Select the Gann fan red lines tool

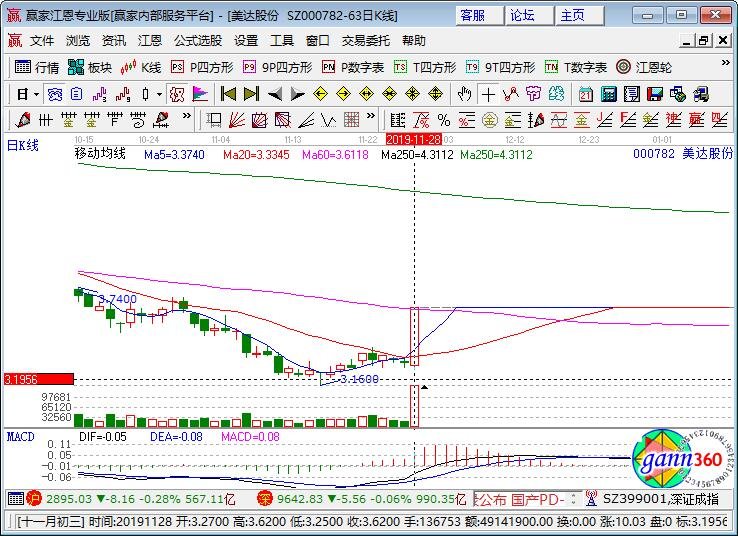237,120
